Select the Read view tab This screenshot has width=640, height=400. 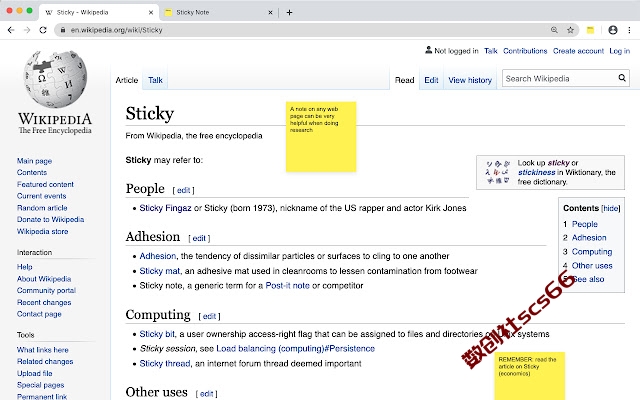[404, 80]
